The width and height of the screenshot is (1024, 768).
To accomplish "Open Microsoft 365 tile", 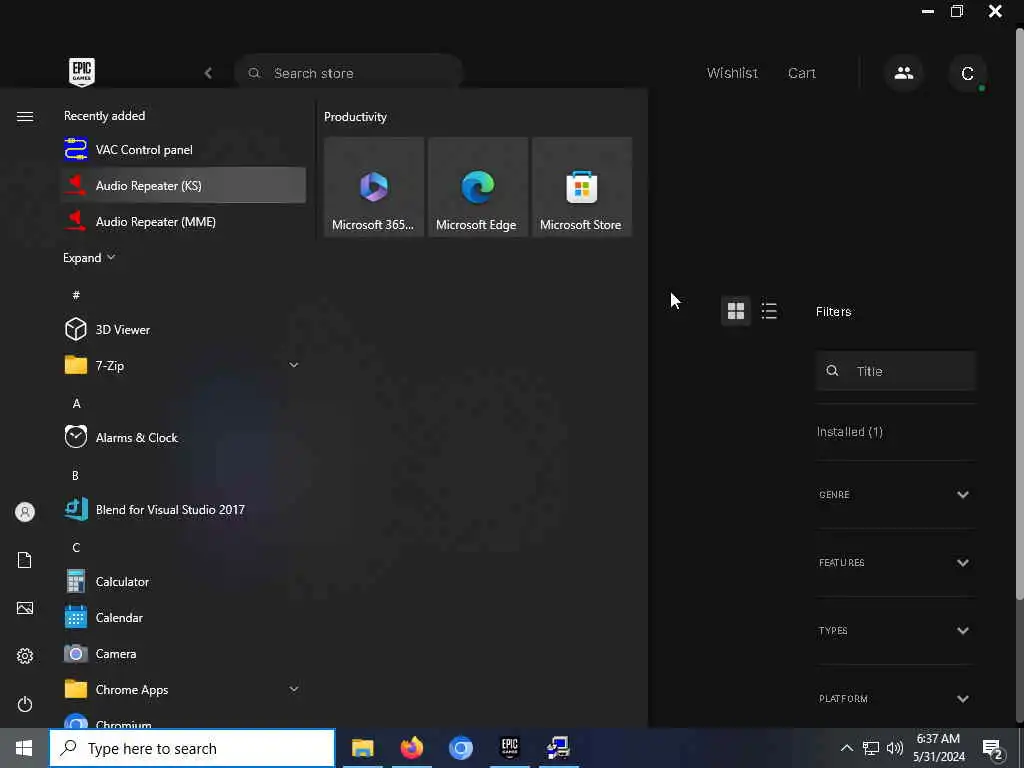I will pyautogui.click(x=374, y=187).
